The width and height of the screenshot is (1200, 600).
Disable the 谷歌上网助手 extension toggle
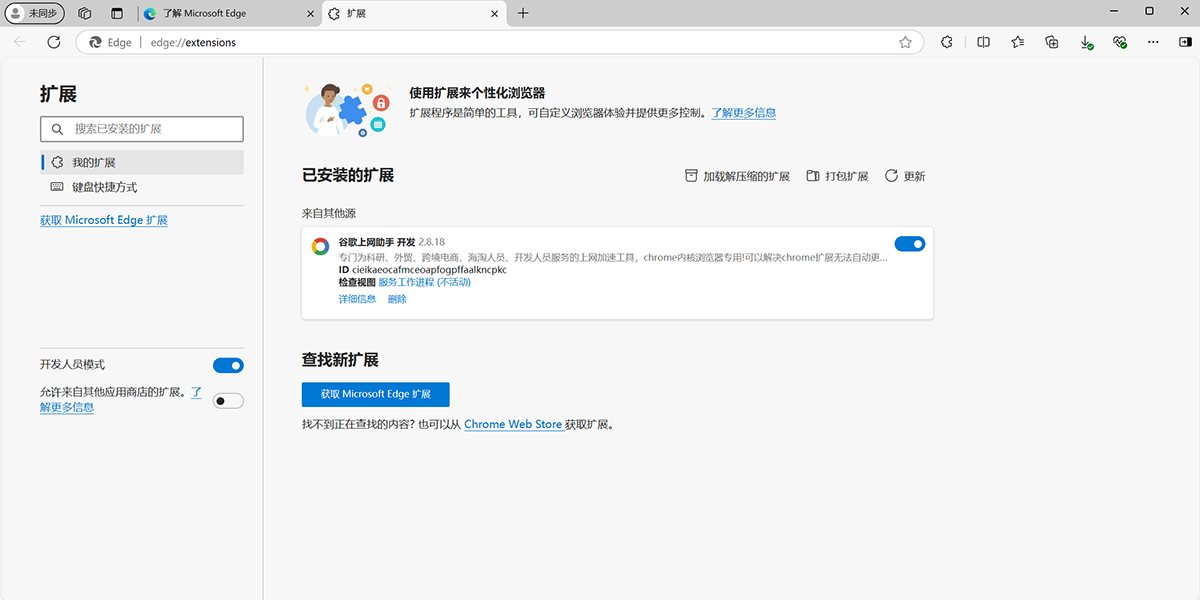(909, 243)
